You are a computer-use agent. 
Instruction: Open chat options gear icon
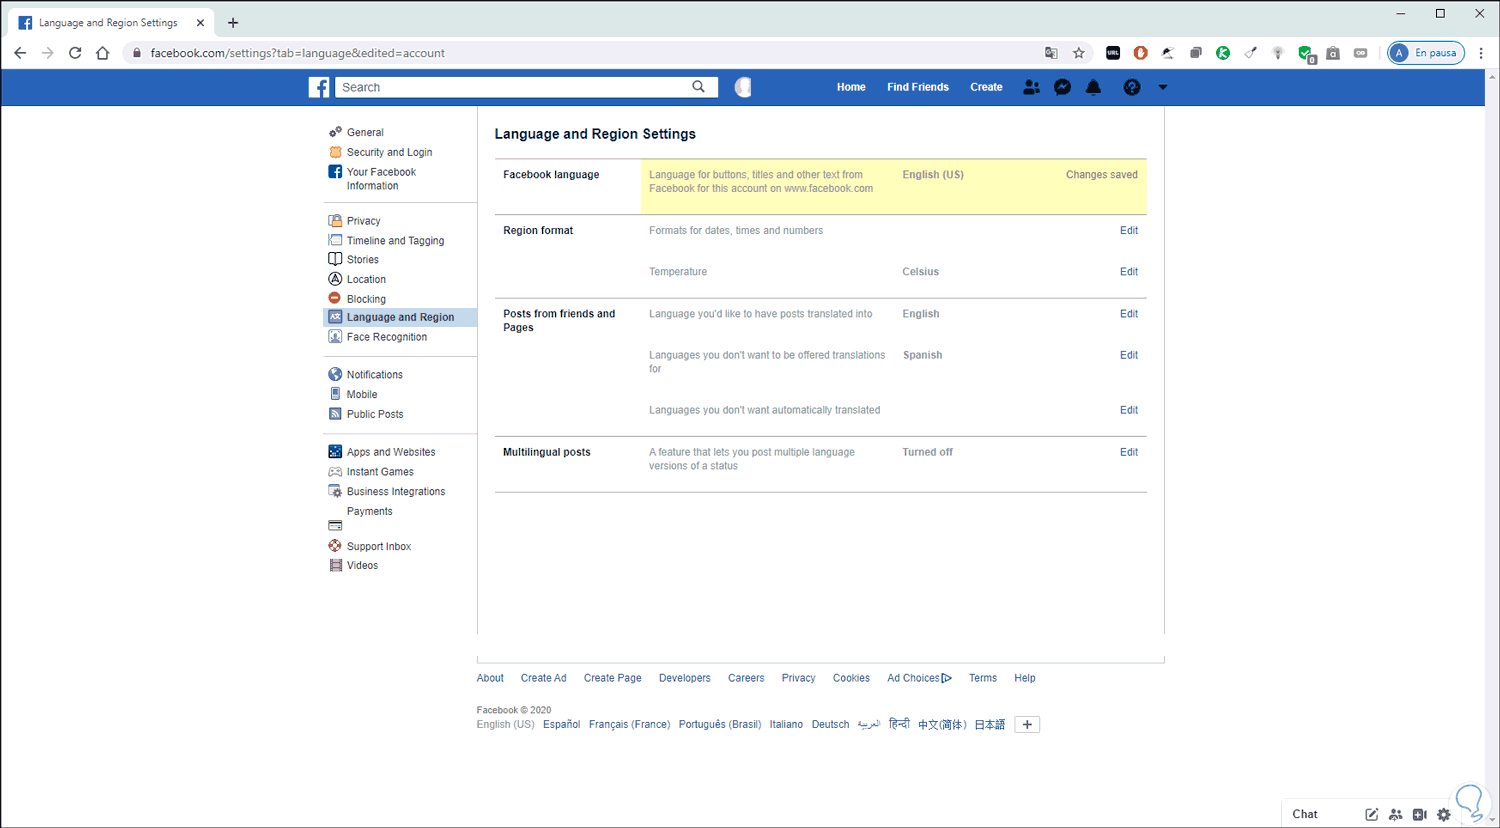point(1443,814)
